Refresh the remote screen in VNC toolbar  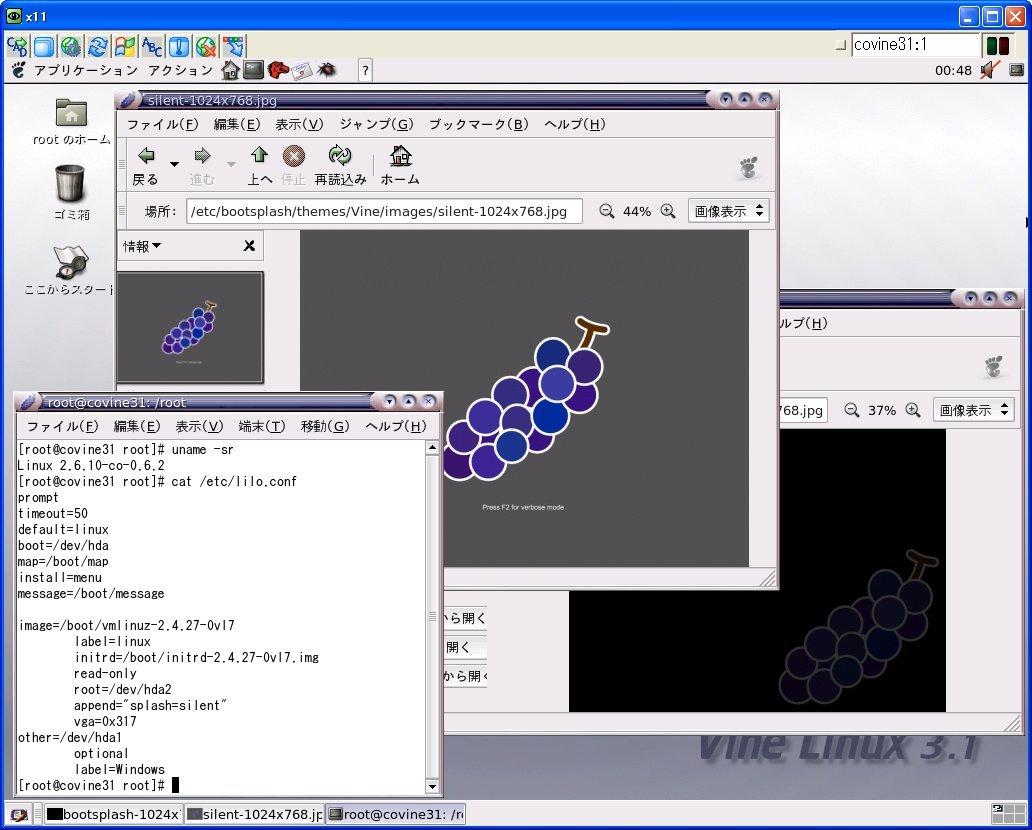(98, 46)
